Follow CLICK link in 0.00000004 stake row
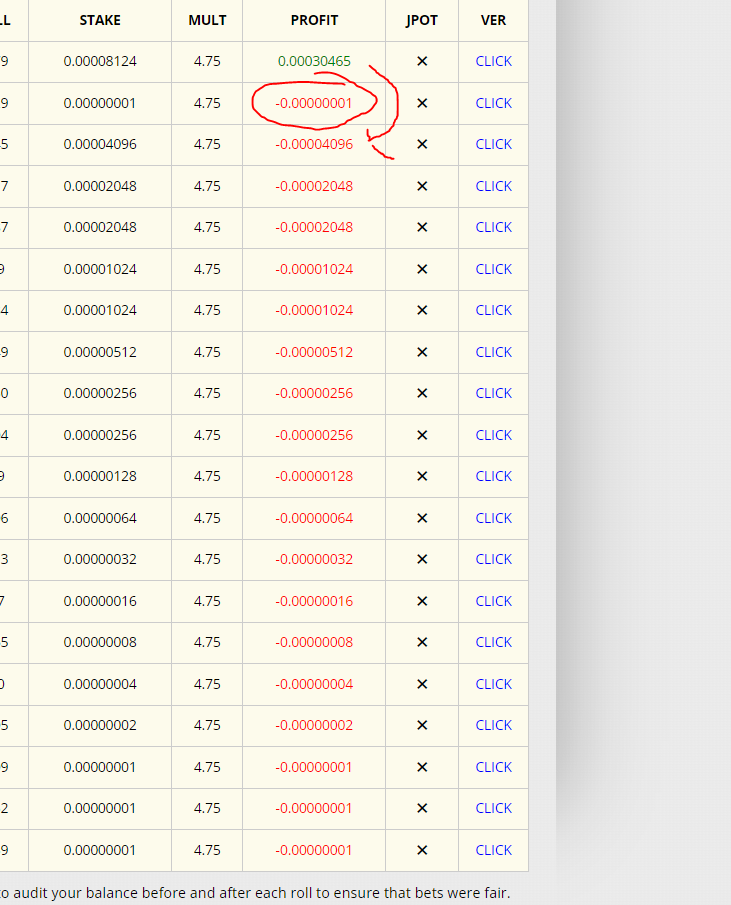 (x=493, y=684)
